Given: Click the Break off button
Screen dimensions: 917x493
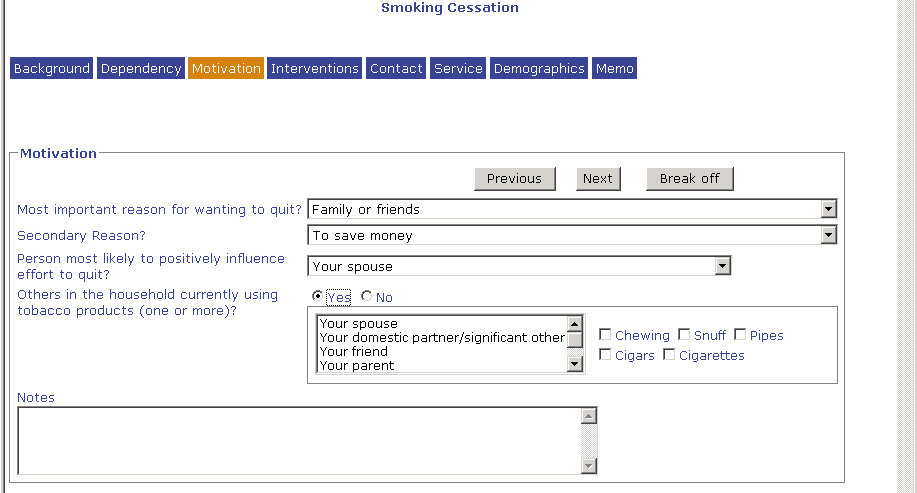Looking at the screenshot, I should pos(689,179).
